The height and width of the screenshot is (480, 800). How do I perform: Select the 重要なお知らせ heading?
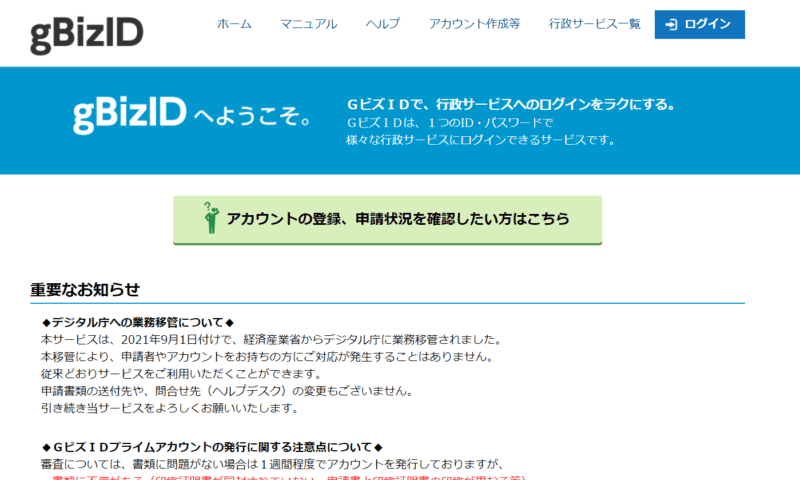point(85,290)
